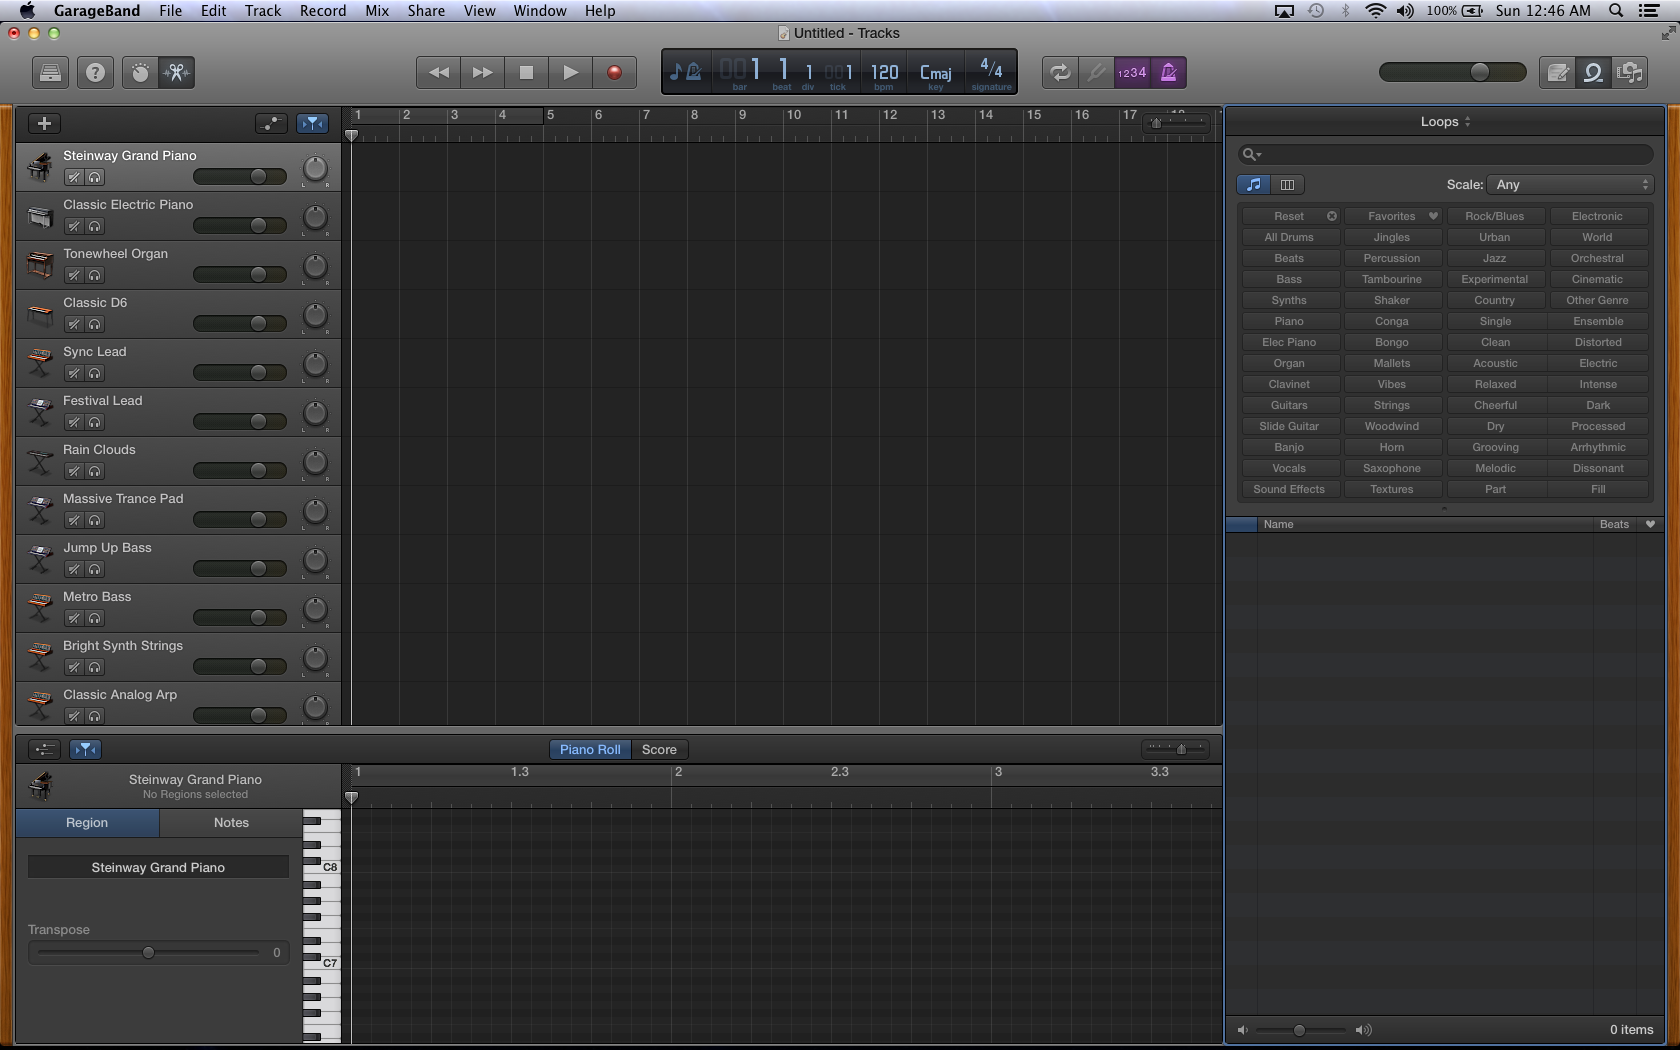This screenshot has width=1680, height=1050.
Task: Click the Wi-Fi icon in menu bar
Action: (1376, 10)
